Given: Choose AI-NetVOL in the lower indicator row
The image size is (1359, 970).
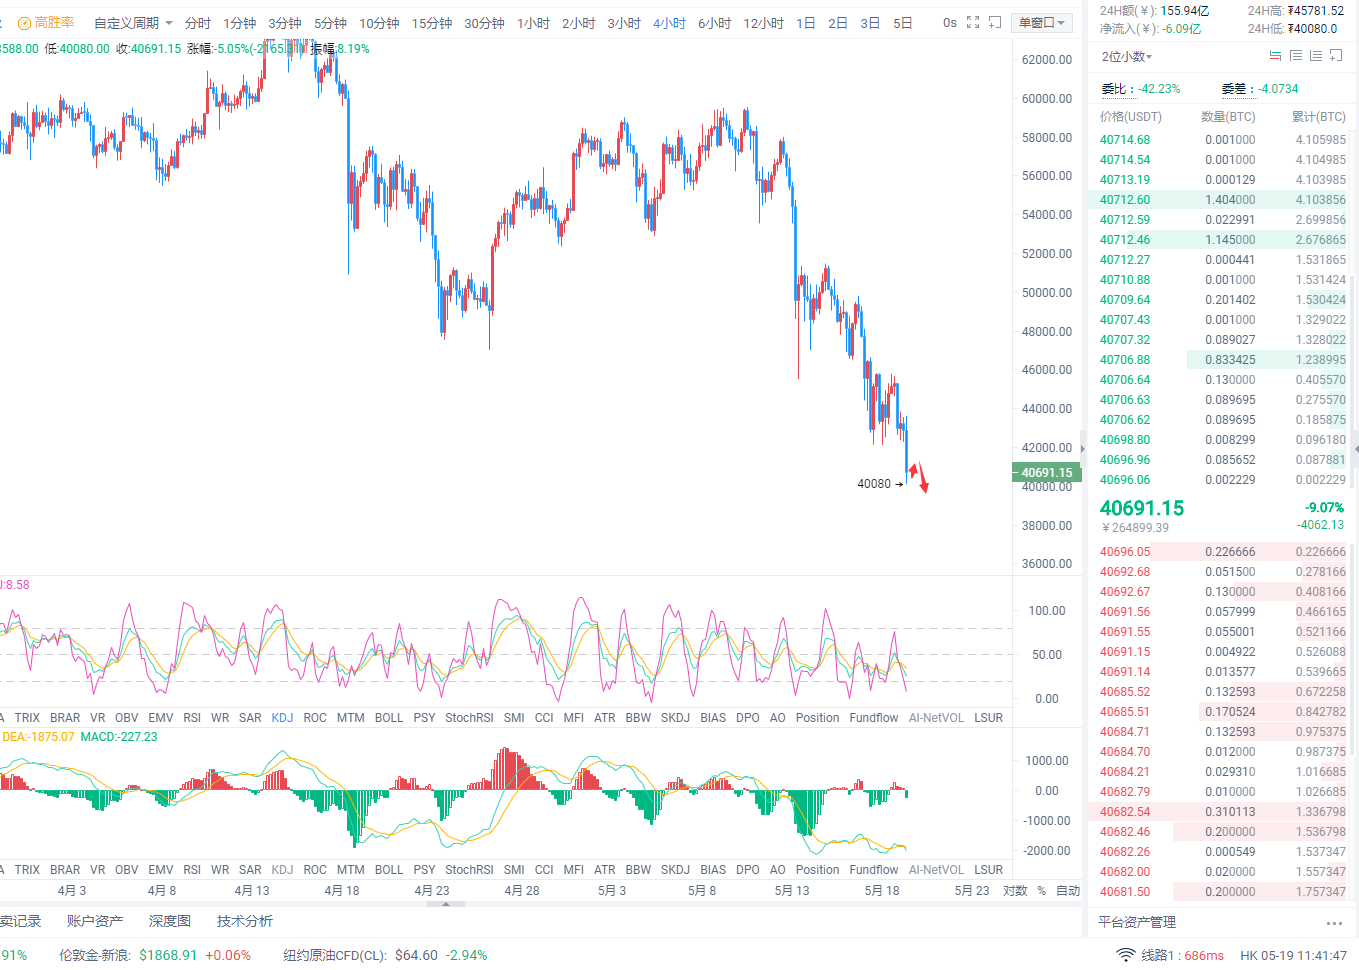Looking at the screenshot, I should pos(936,870).
